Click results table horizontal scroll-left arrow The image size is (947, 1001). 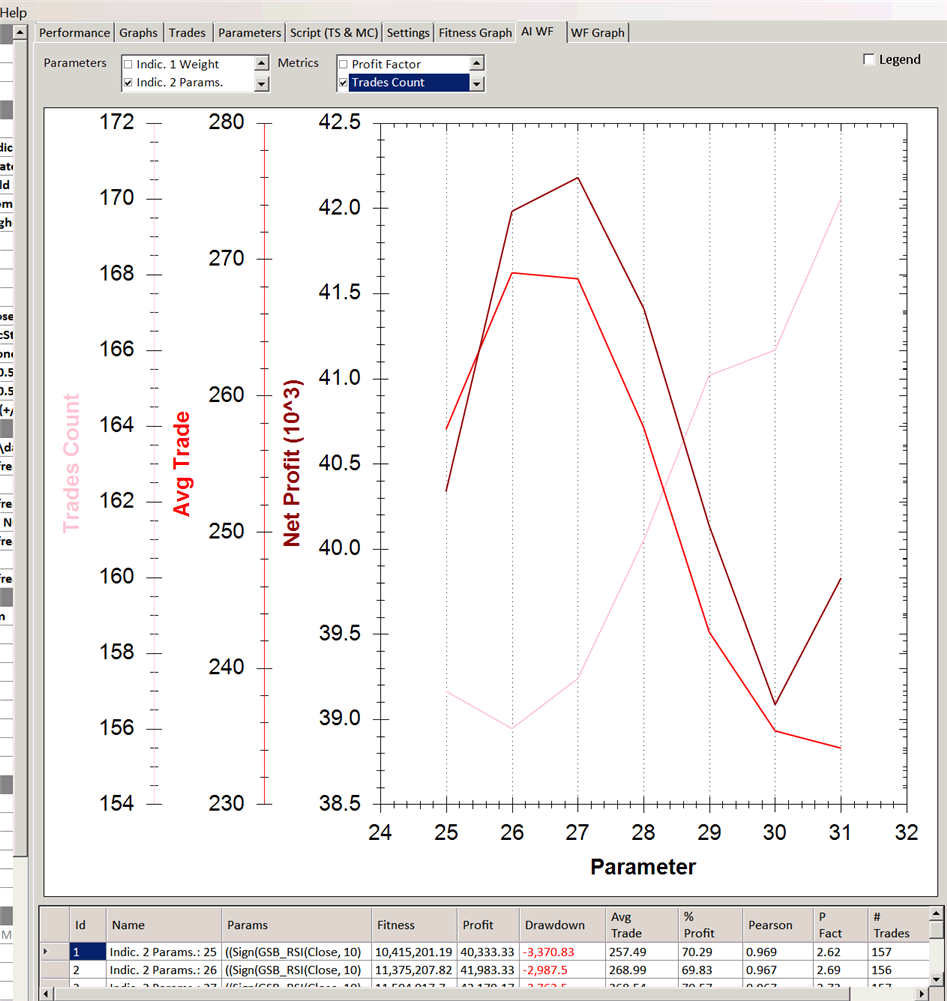46,993
